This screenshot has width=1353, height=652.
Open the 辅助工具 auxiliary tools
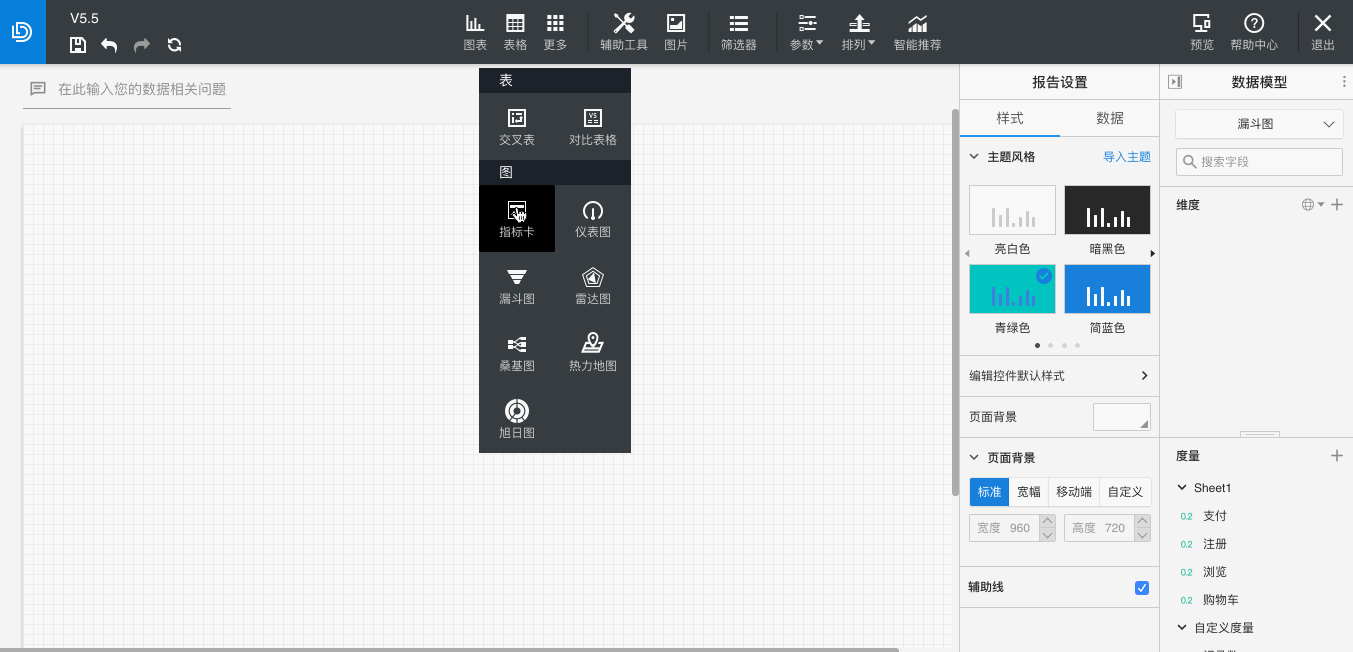point(624,32)
